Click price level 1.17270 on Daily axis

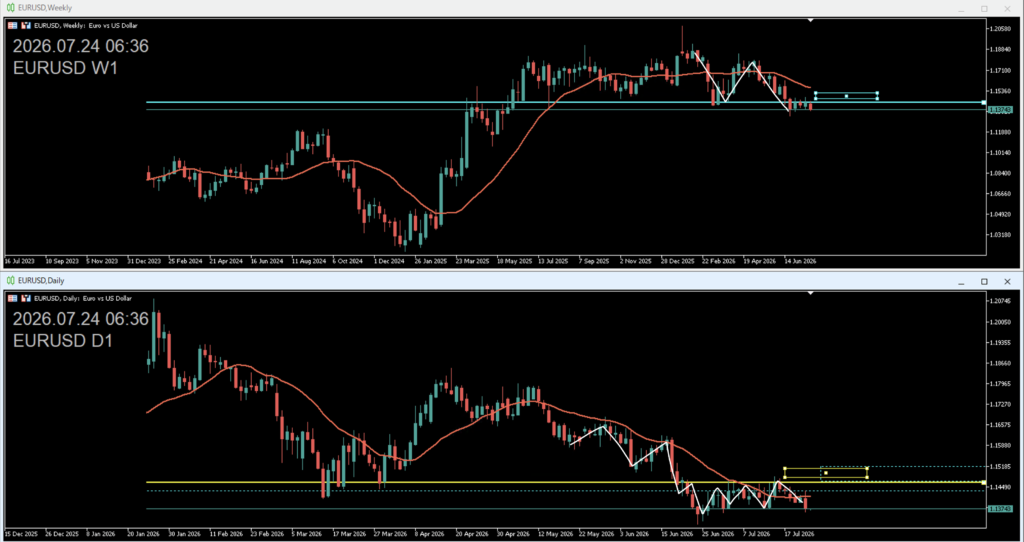coord(998,404)
